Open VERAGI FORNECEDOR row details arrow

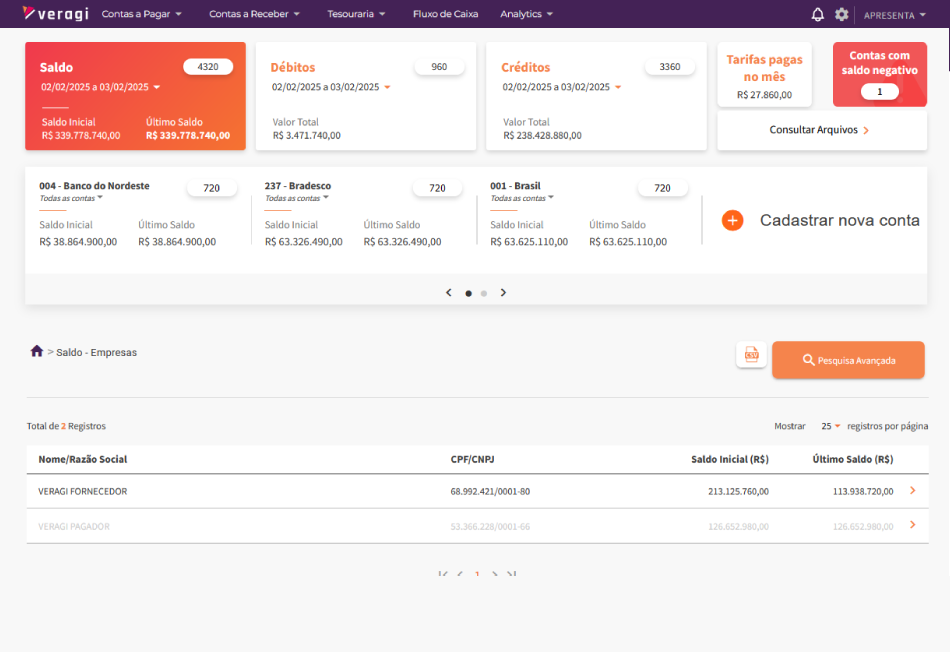(912, 491)
